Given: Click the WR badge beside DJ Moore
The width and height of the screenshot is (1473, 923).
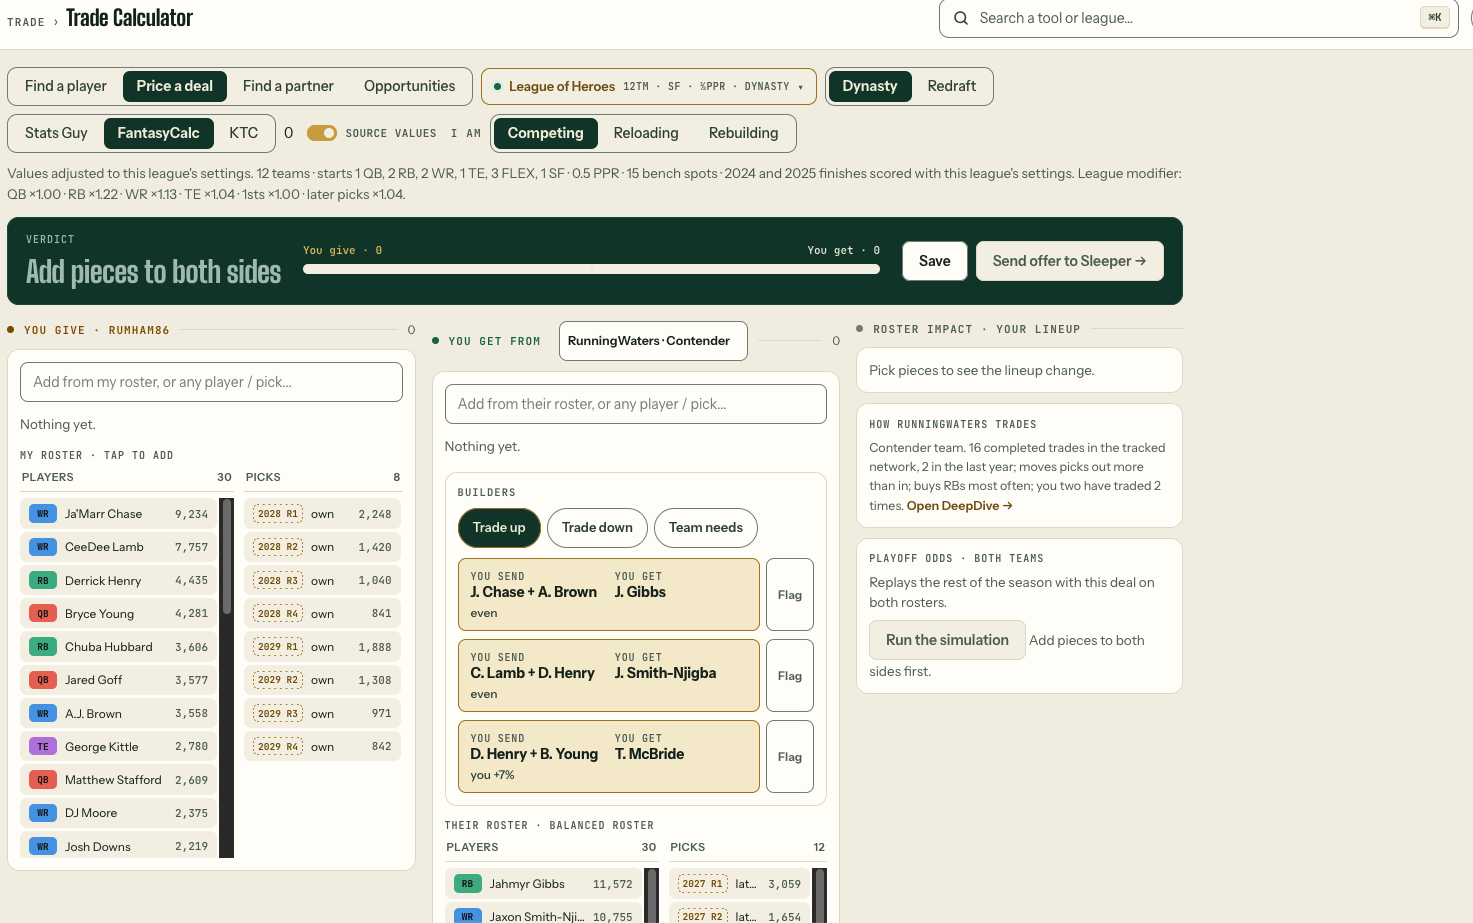Looking at the screenshot, I should click(x=43, y=813).
